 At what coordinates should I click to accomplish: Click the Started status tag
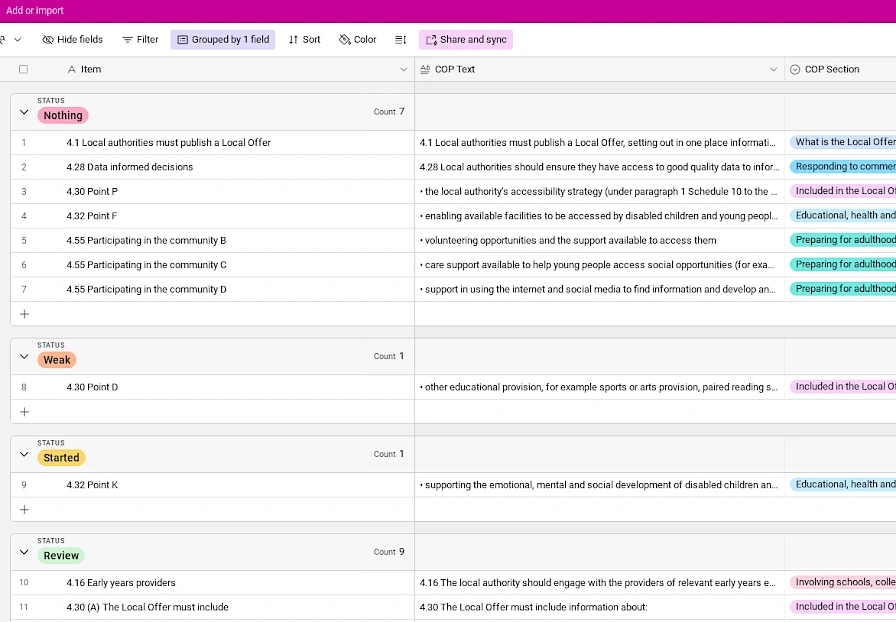[x=61, y=458]
